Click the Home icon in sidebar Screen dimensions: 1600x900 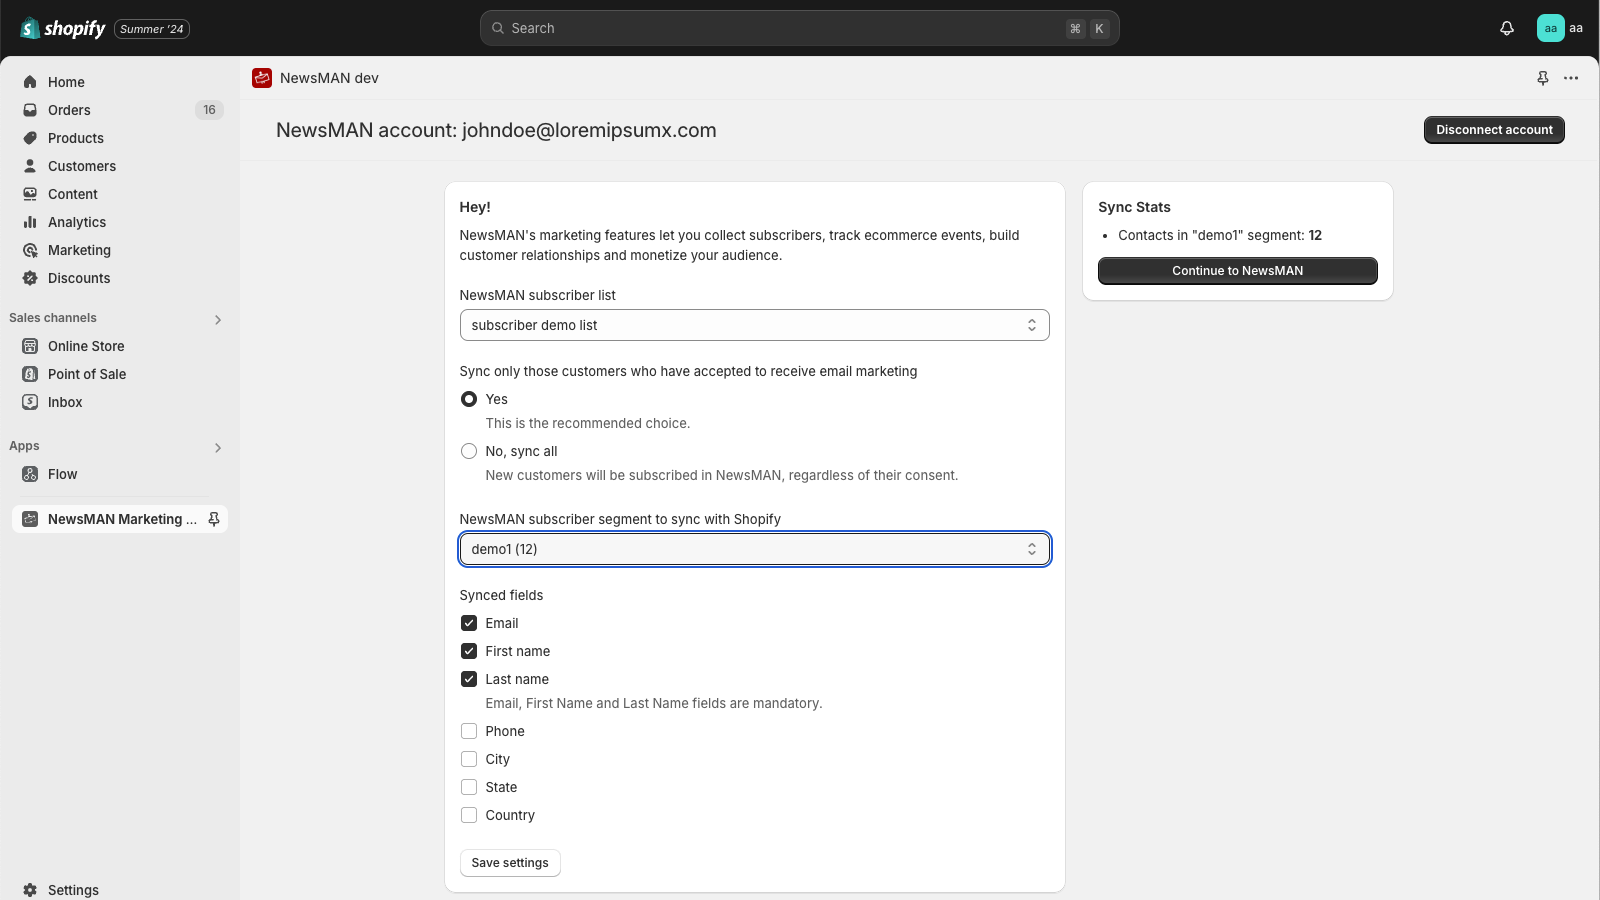click(x=30, y=82)
